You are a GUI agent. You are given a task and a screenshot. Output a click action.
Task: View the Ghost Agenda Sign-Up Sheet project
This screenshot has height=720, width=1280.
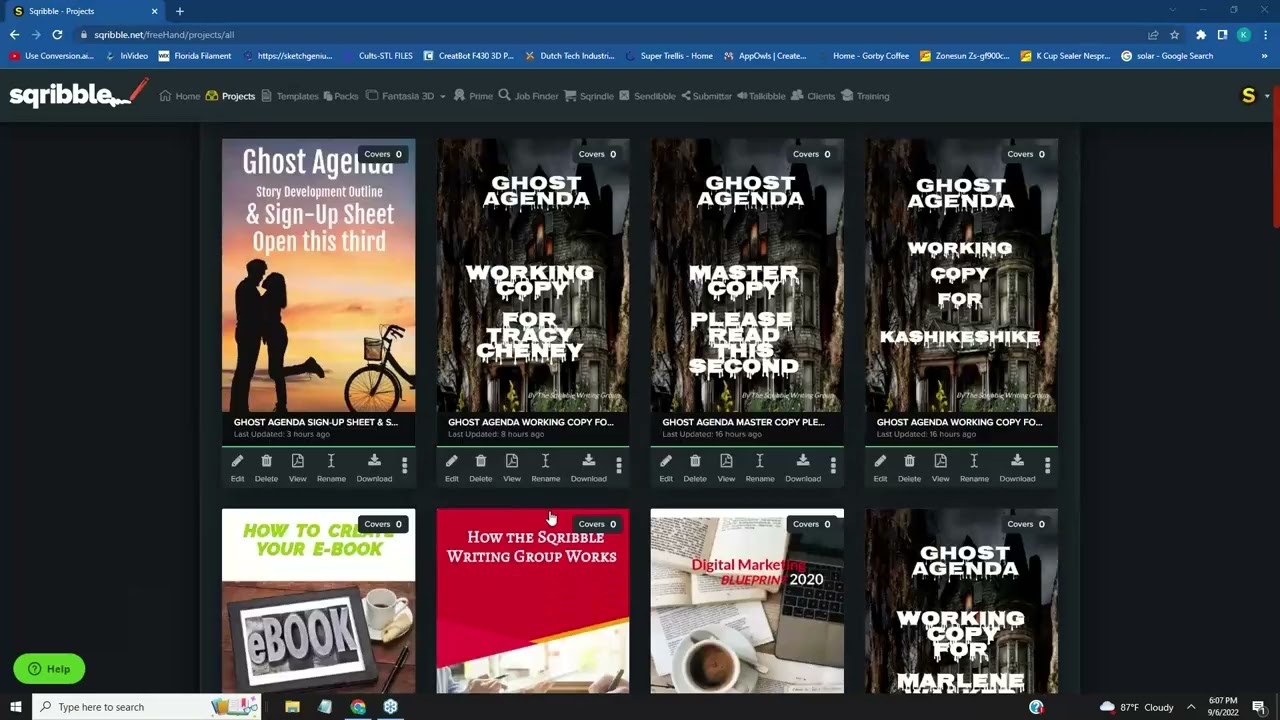point(297,467)
